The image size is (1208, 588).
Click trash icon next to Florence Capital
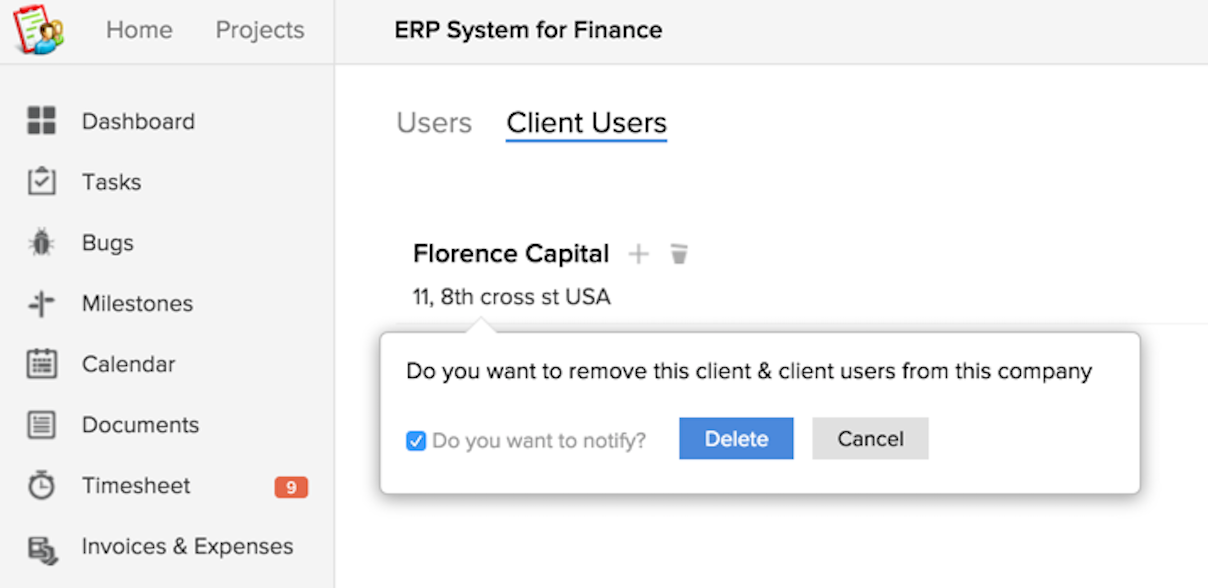679,254
